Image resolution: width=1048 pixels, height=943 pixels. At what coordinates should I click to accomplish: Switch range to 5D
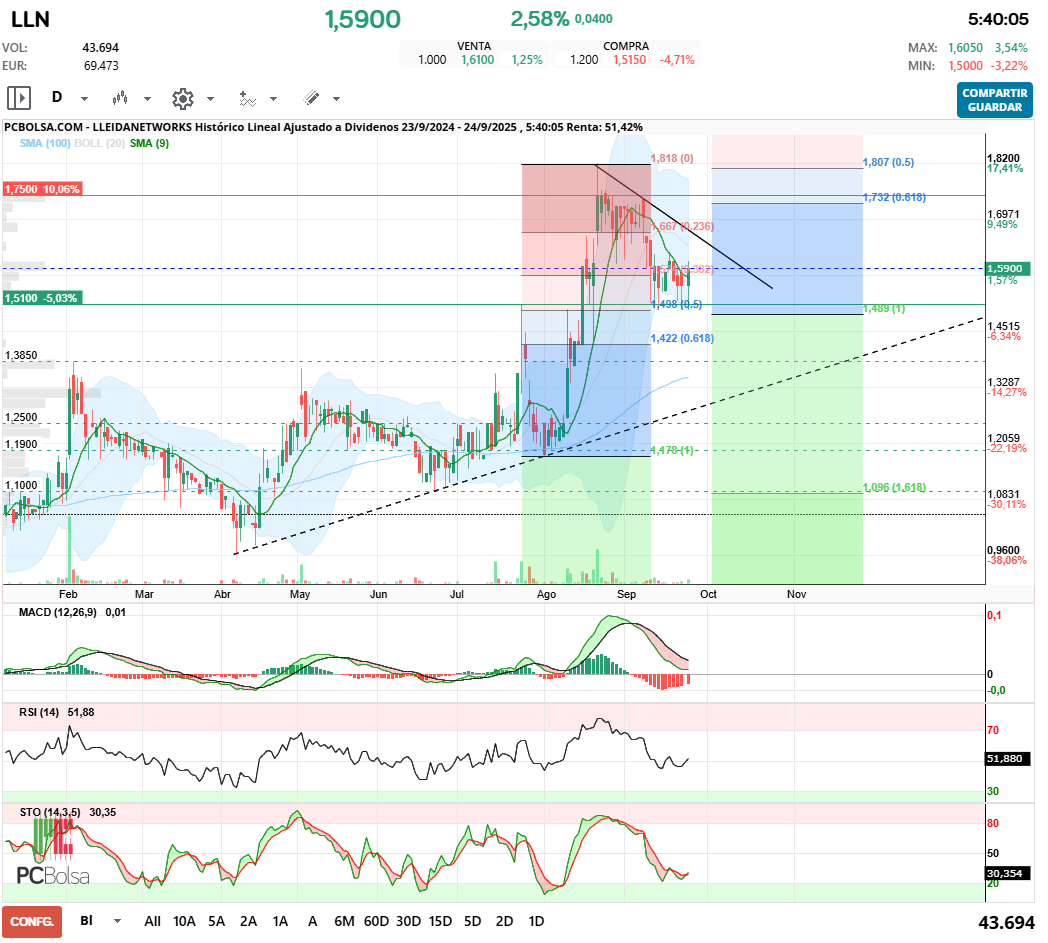pyautogui.click(x=473, y=921)
